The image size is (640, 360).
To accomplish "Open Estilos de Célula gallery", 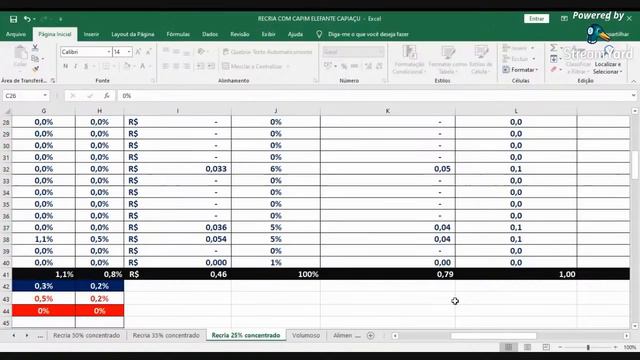I will tap(481, 60).
